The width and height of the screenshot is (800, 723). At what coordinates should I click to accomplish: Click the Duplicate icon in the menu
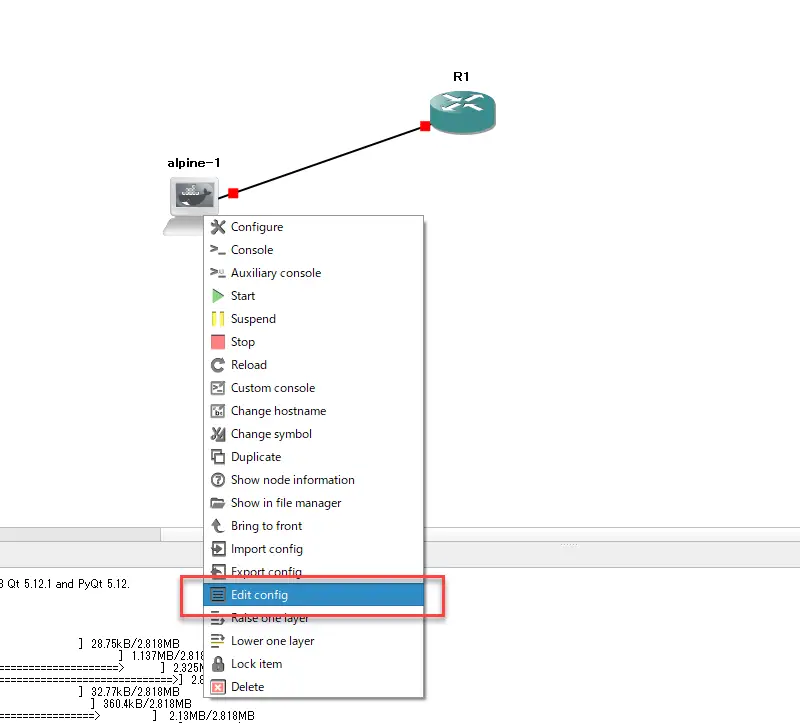click(218, 457)
